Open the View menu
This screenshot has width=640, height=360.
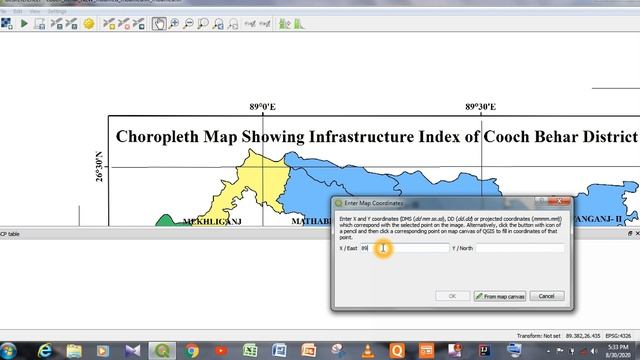pyautogui.click(x=35, y=11)
